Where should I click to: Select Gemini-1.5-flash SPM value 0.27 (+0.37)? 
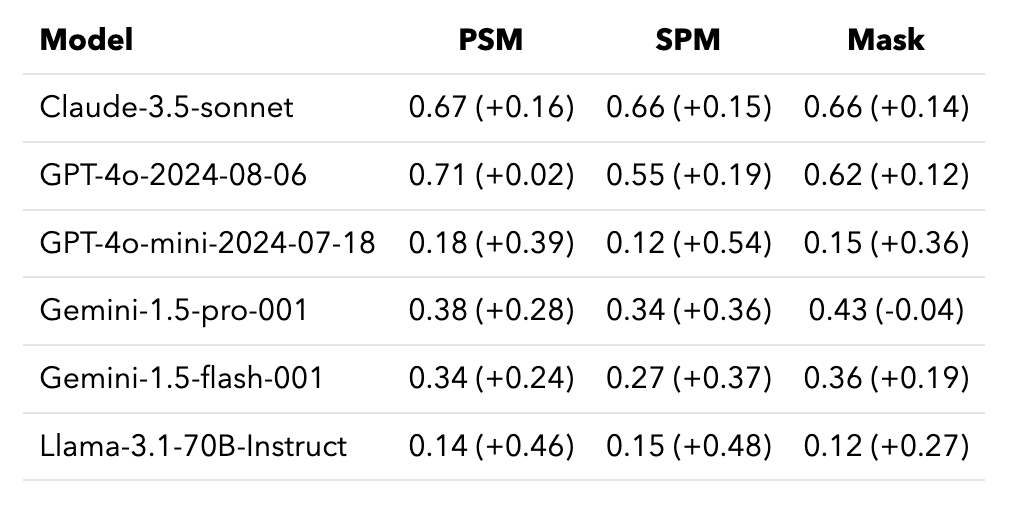click(688, 378)
